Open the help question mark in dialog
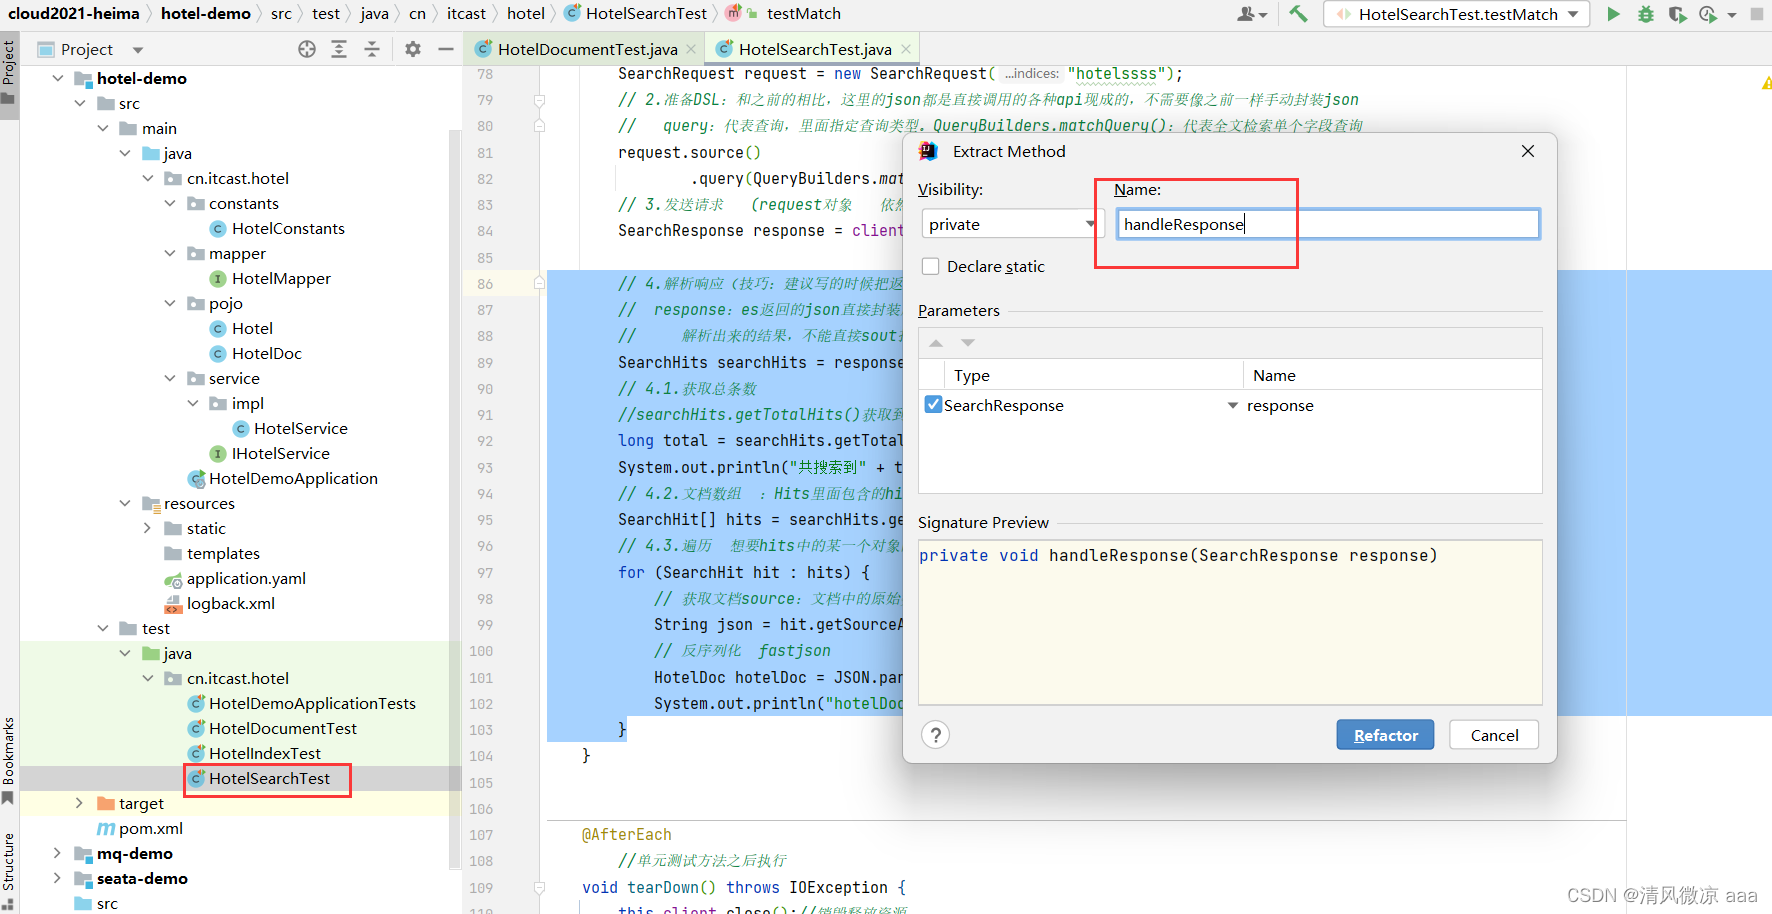The width and height of the screenshot is (1772, 914). pos(935,735)
